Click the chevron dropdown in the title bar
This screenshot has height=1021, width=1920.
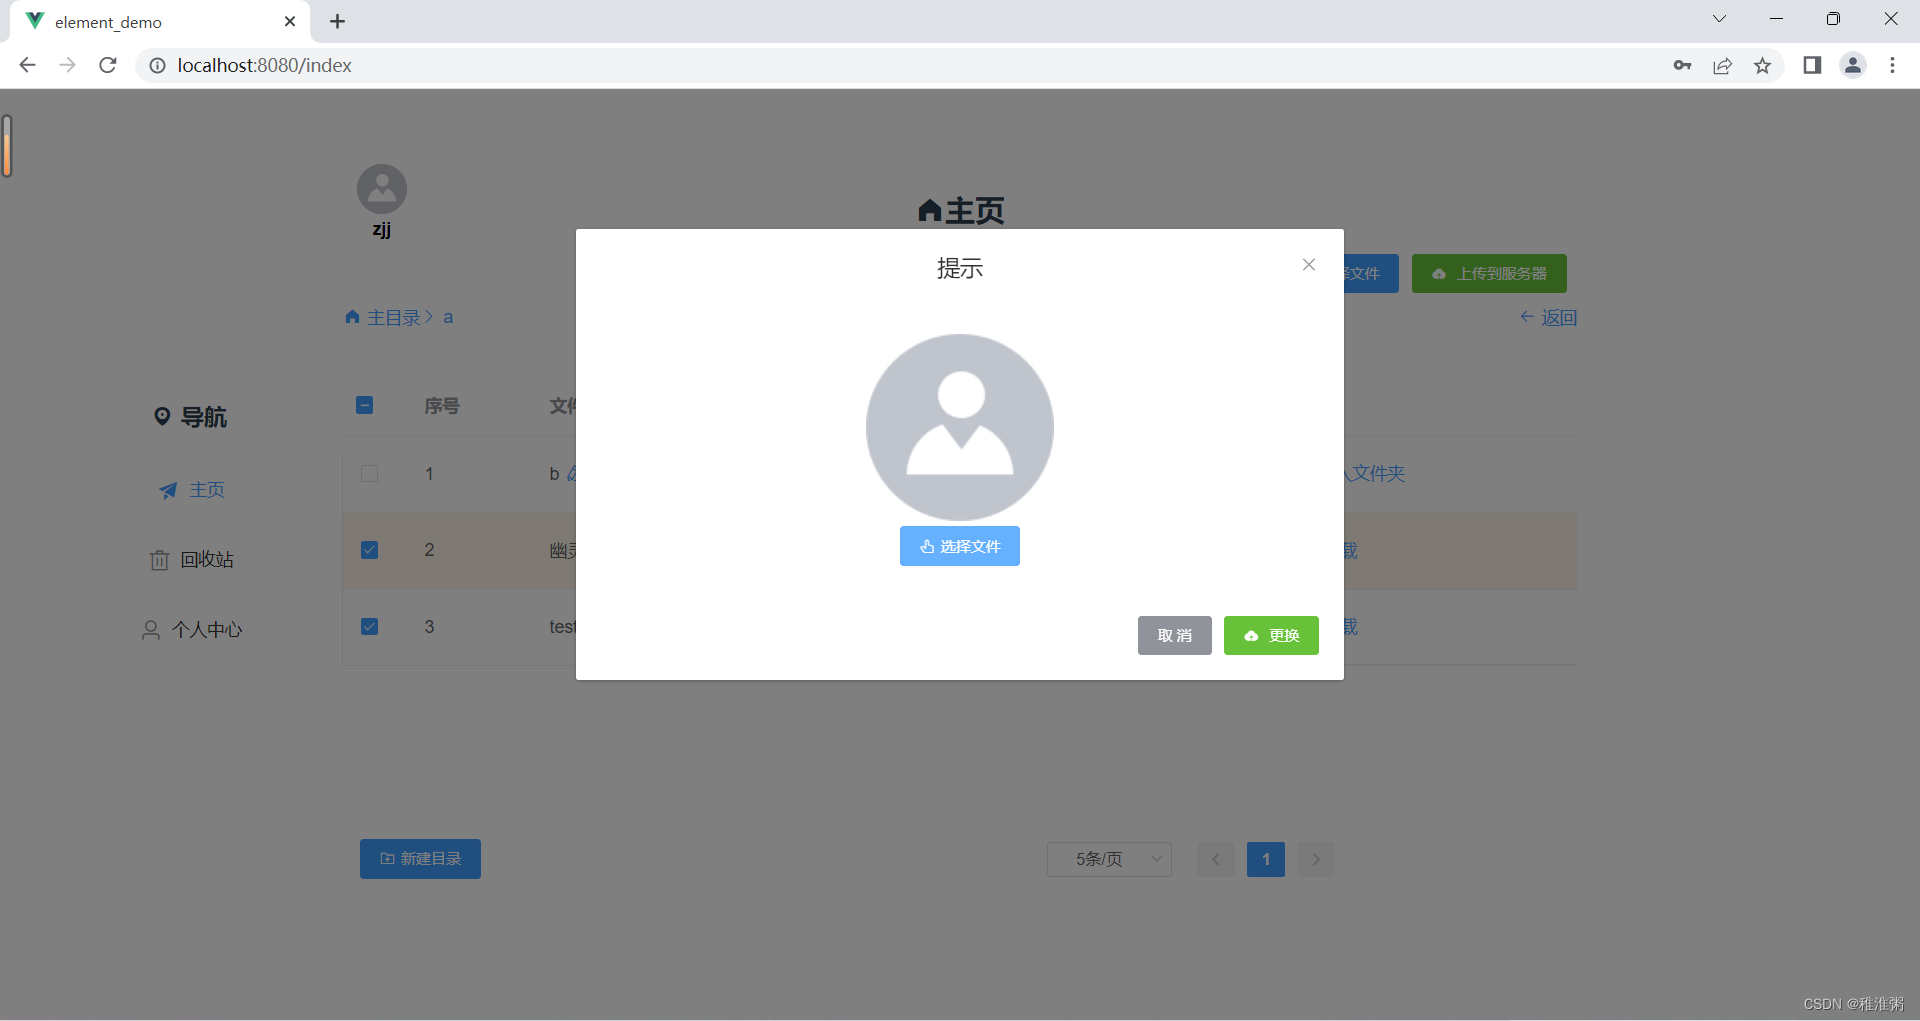tap(1719, 18)
